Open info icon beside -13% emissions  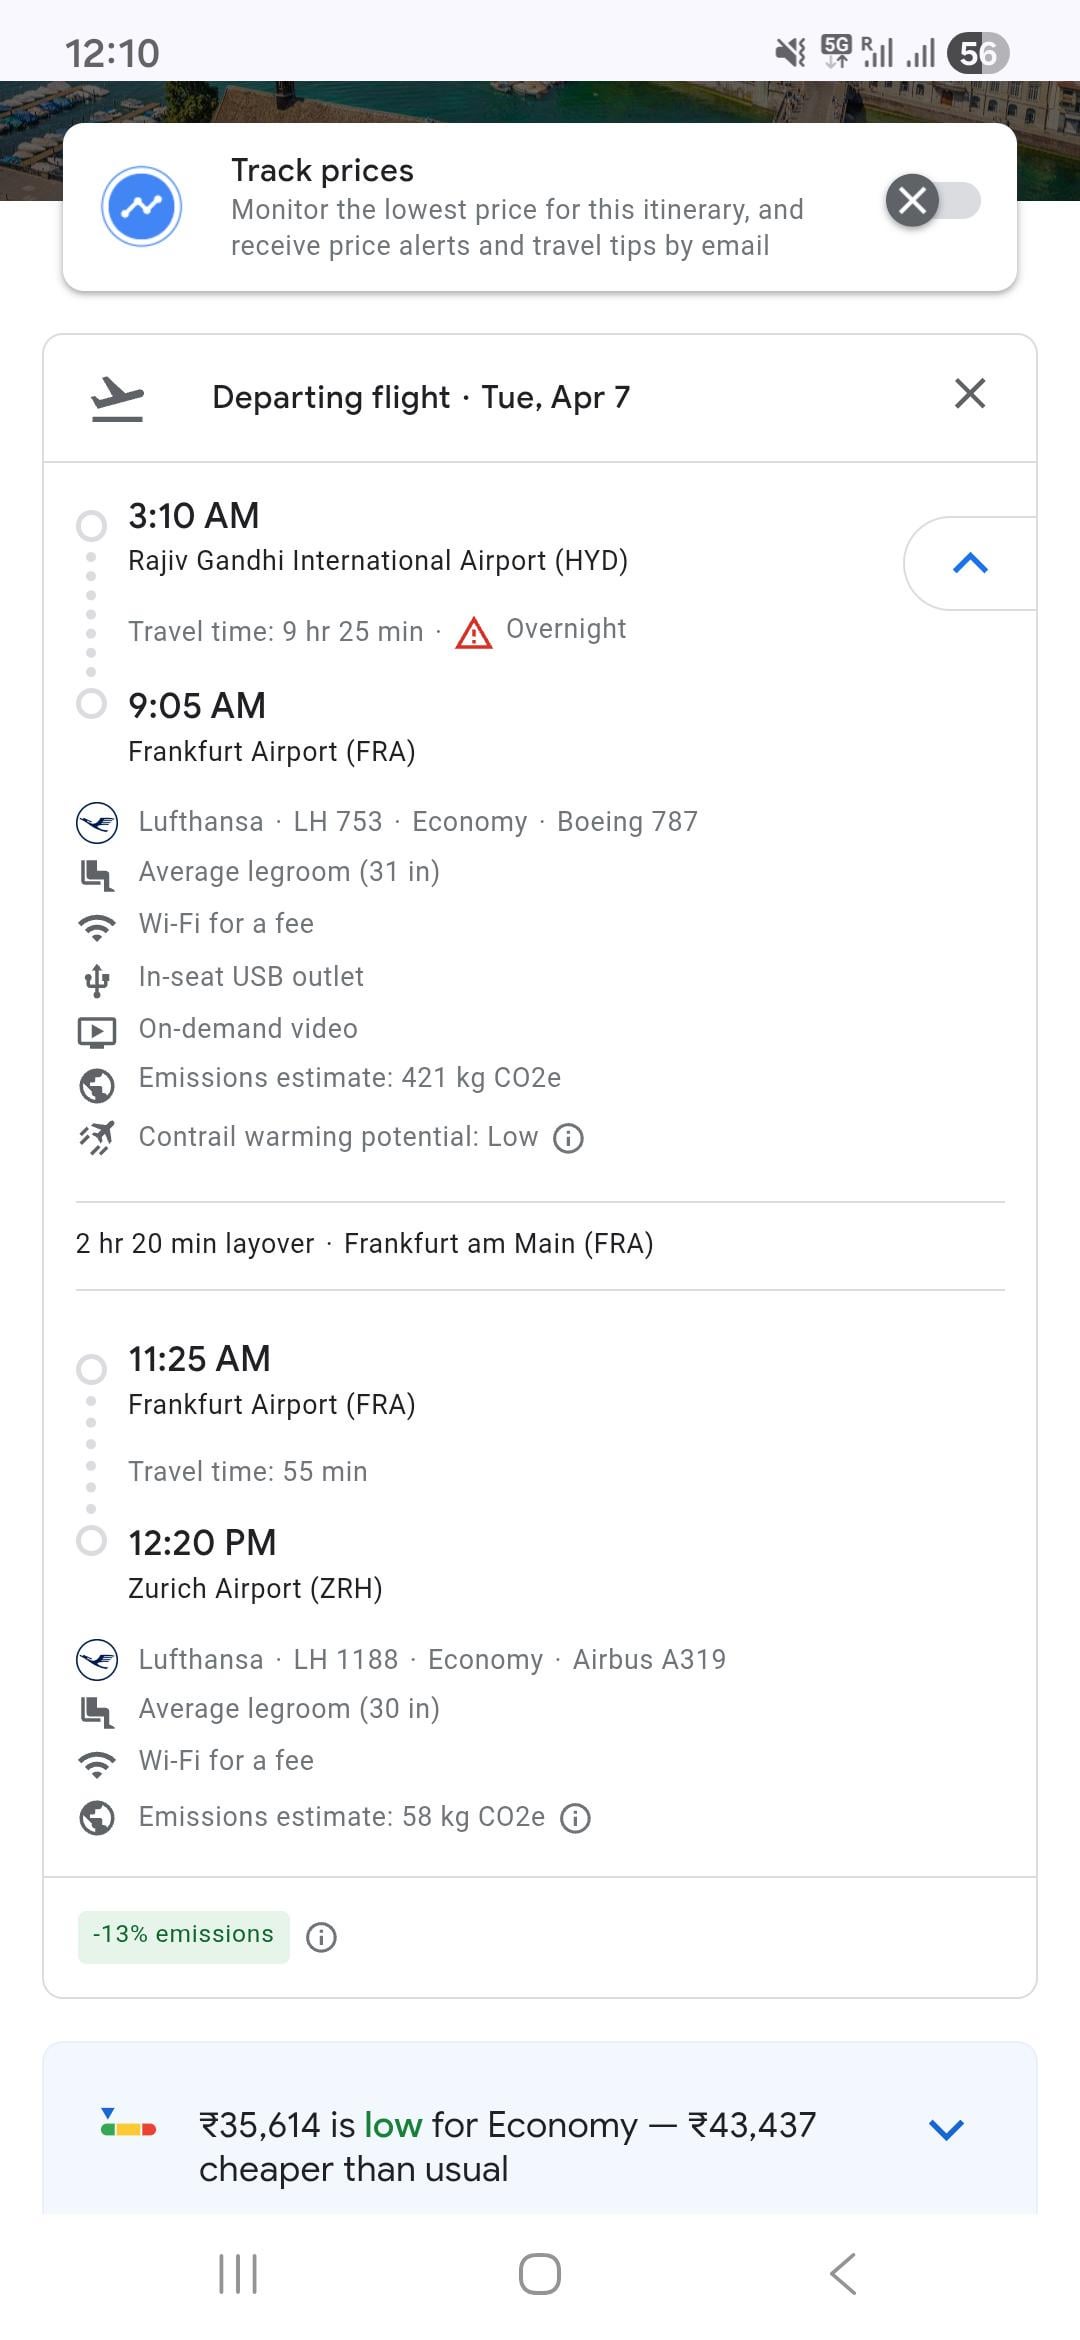[x=321, y=1938]
